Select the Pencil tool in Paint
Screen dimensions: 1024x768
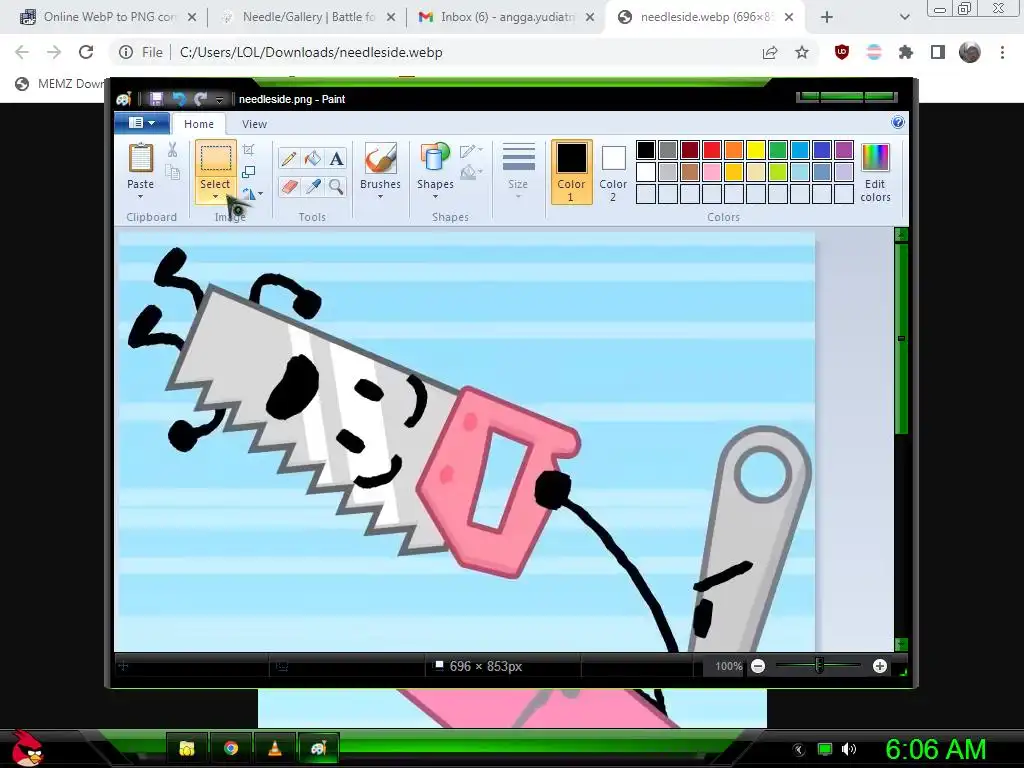pos(289,159)
